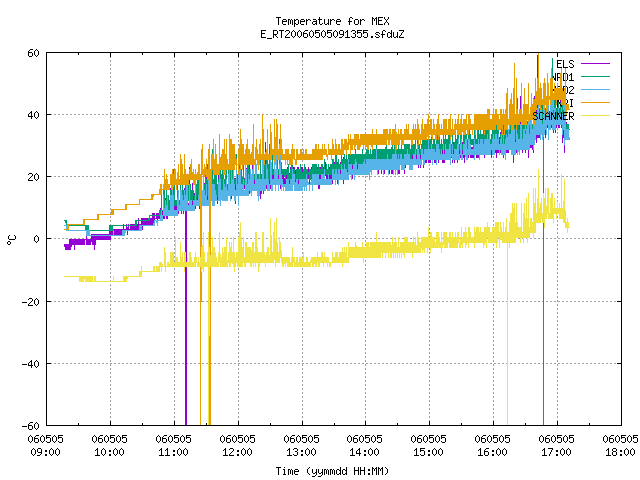This screenshot has height=480, width=640.
Task: Click the y-axis label 40
Action: tap(33, 115)
